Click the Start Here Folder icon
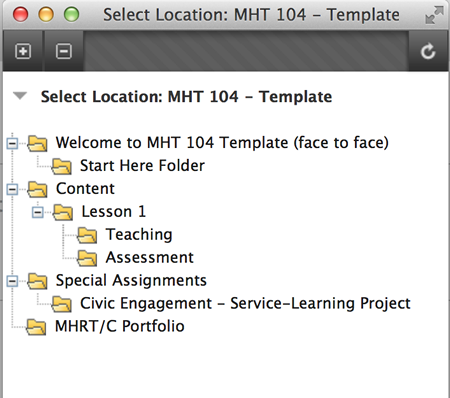Screen dimensions: 450x398 (62, 166)
